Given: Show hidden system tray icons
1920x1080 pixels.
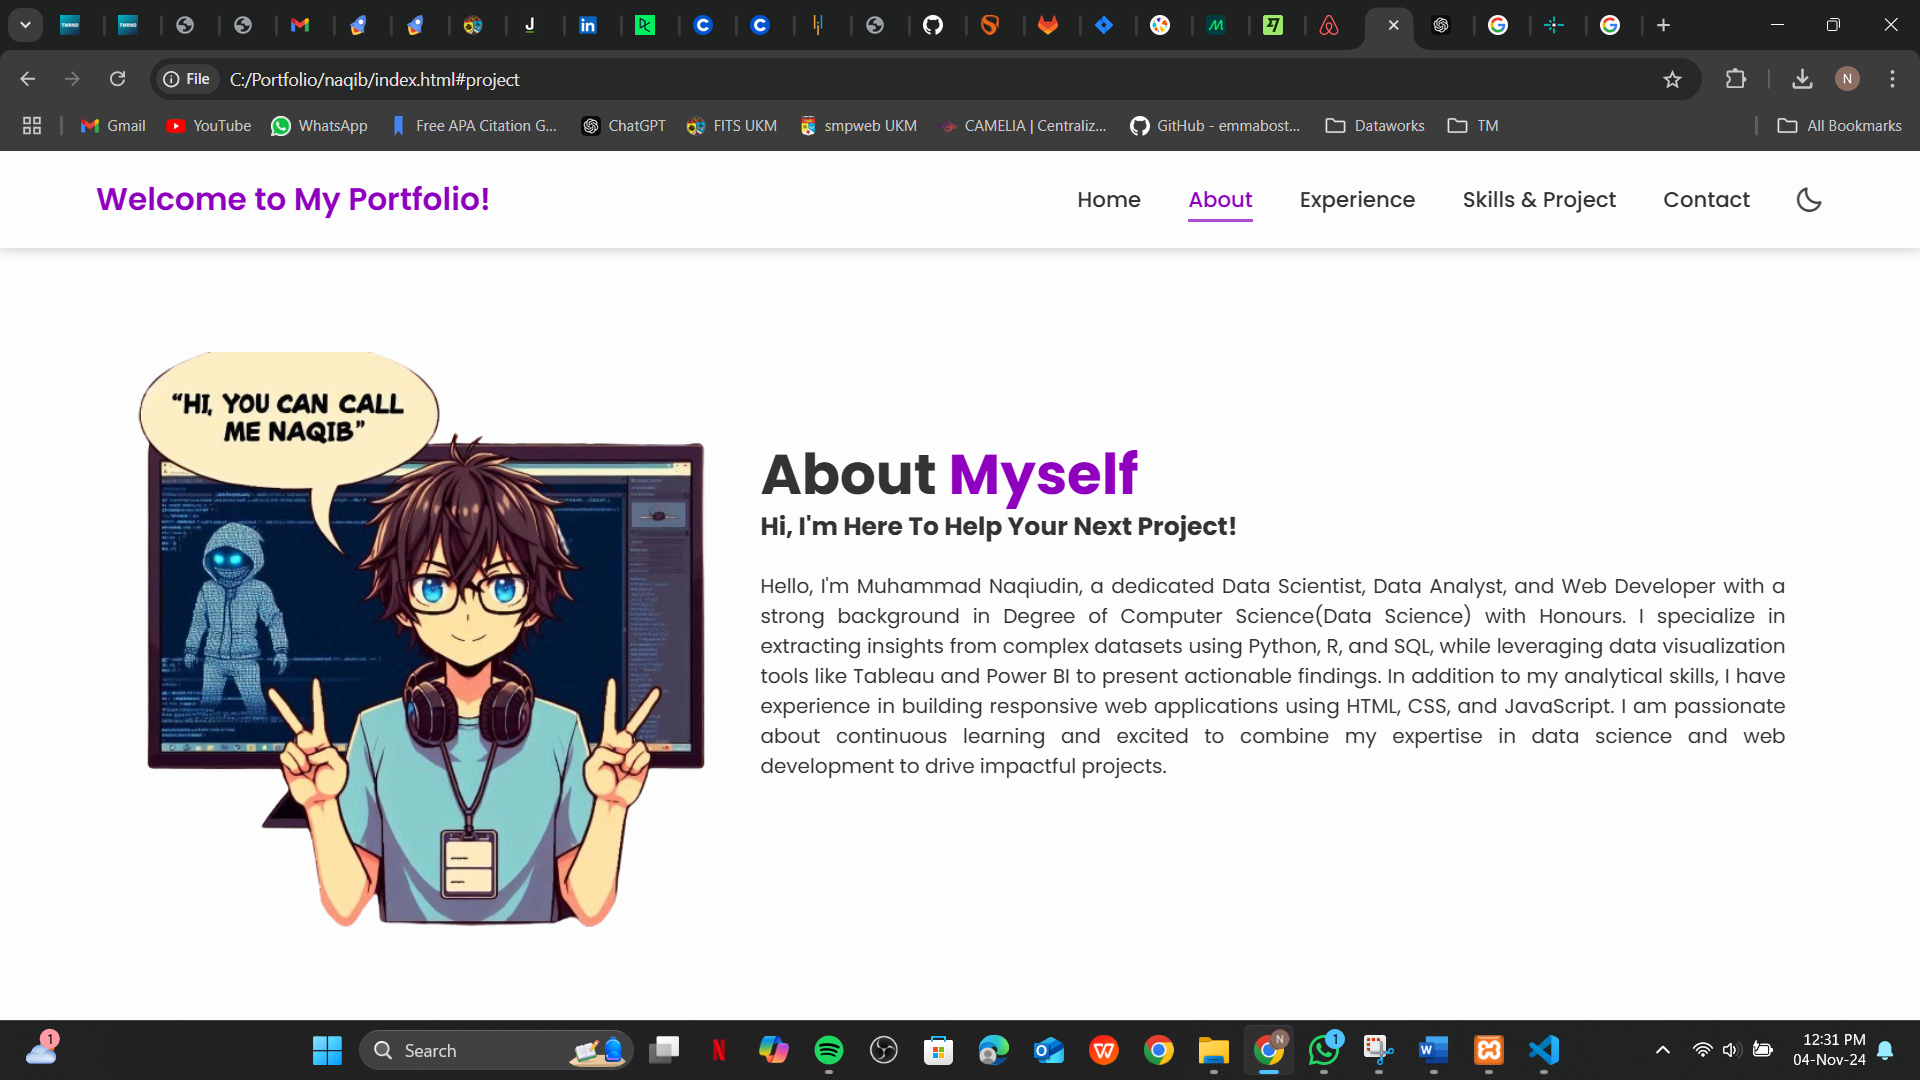Looking at the screenshot, I should [1663, 1050].
